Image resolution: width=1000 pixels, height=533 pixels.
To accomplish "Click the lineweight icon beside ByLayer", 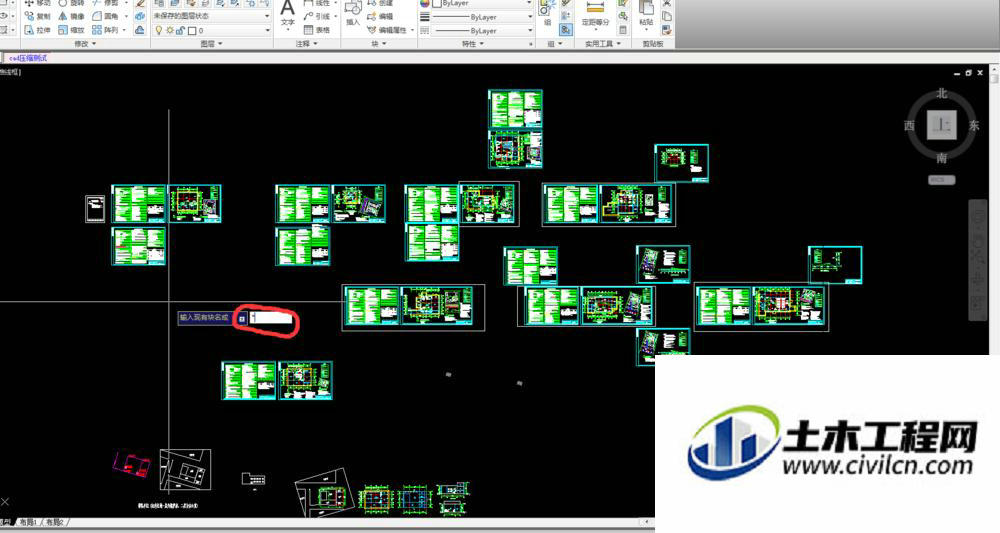I will [425, 17].
